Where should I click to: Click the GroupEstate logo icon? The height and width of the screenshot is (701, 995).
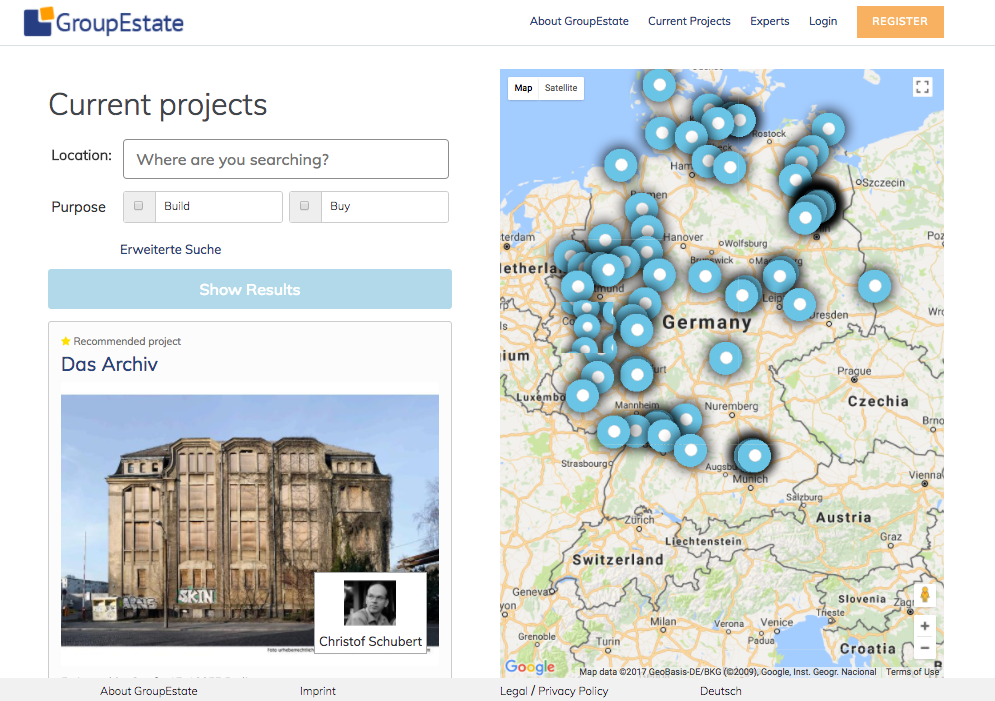click(x=39, y=21)
